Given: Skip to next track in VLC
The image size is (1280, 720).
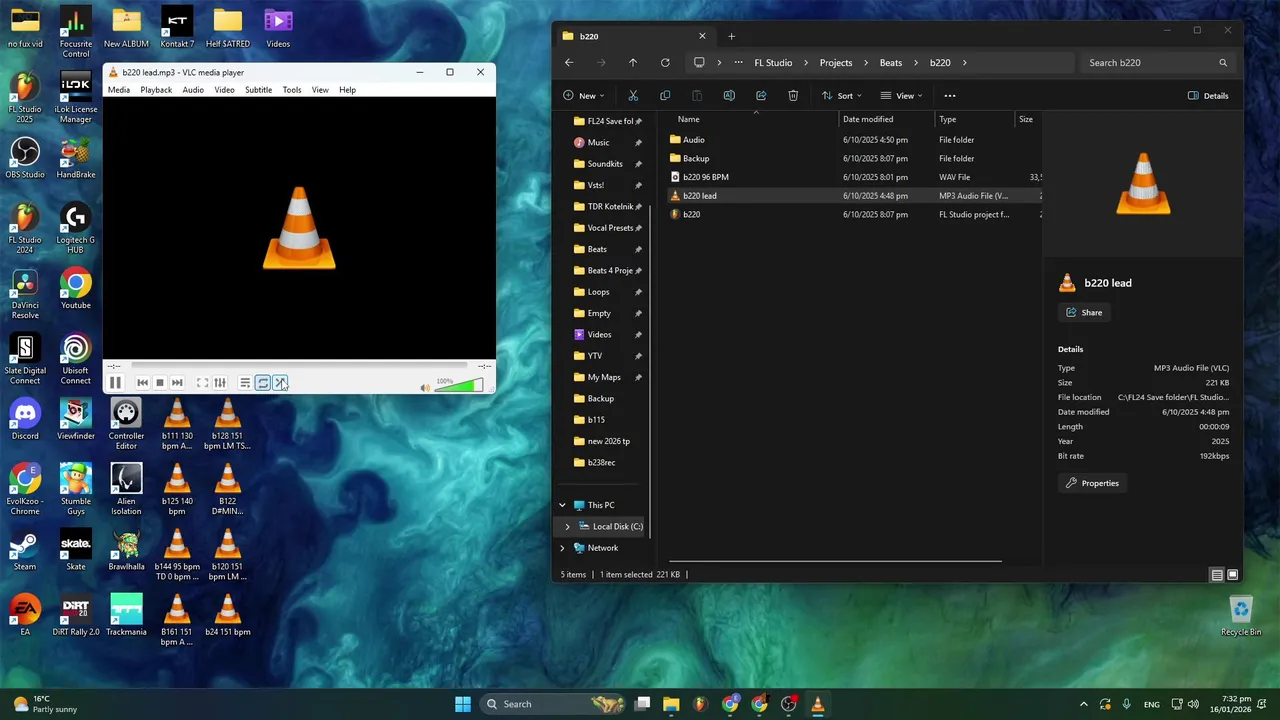Looking at the screenshot, I should point(177,383).
